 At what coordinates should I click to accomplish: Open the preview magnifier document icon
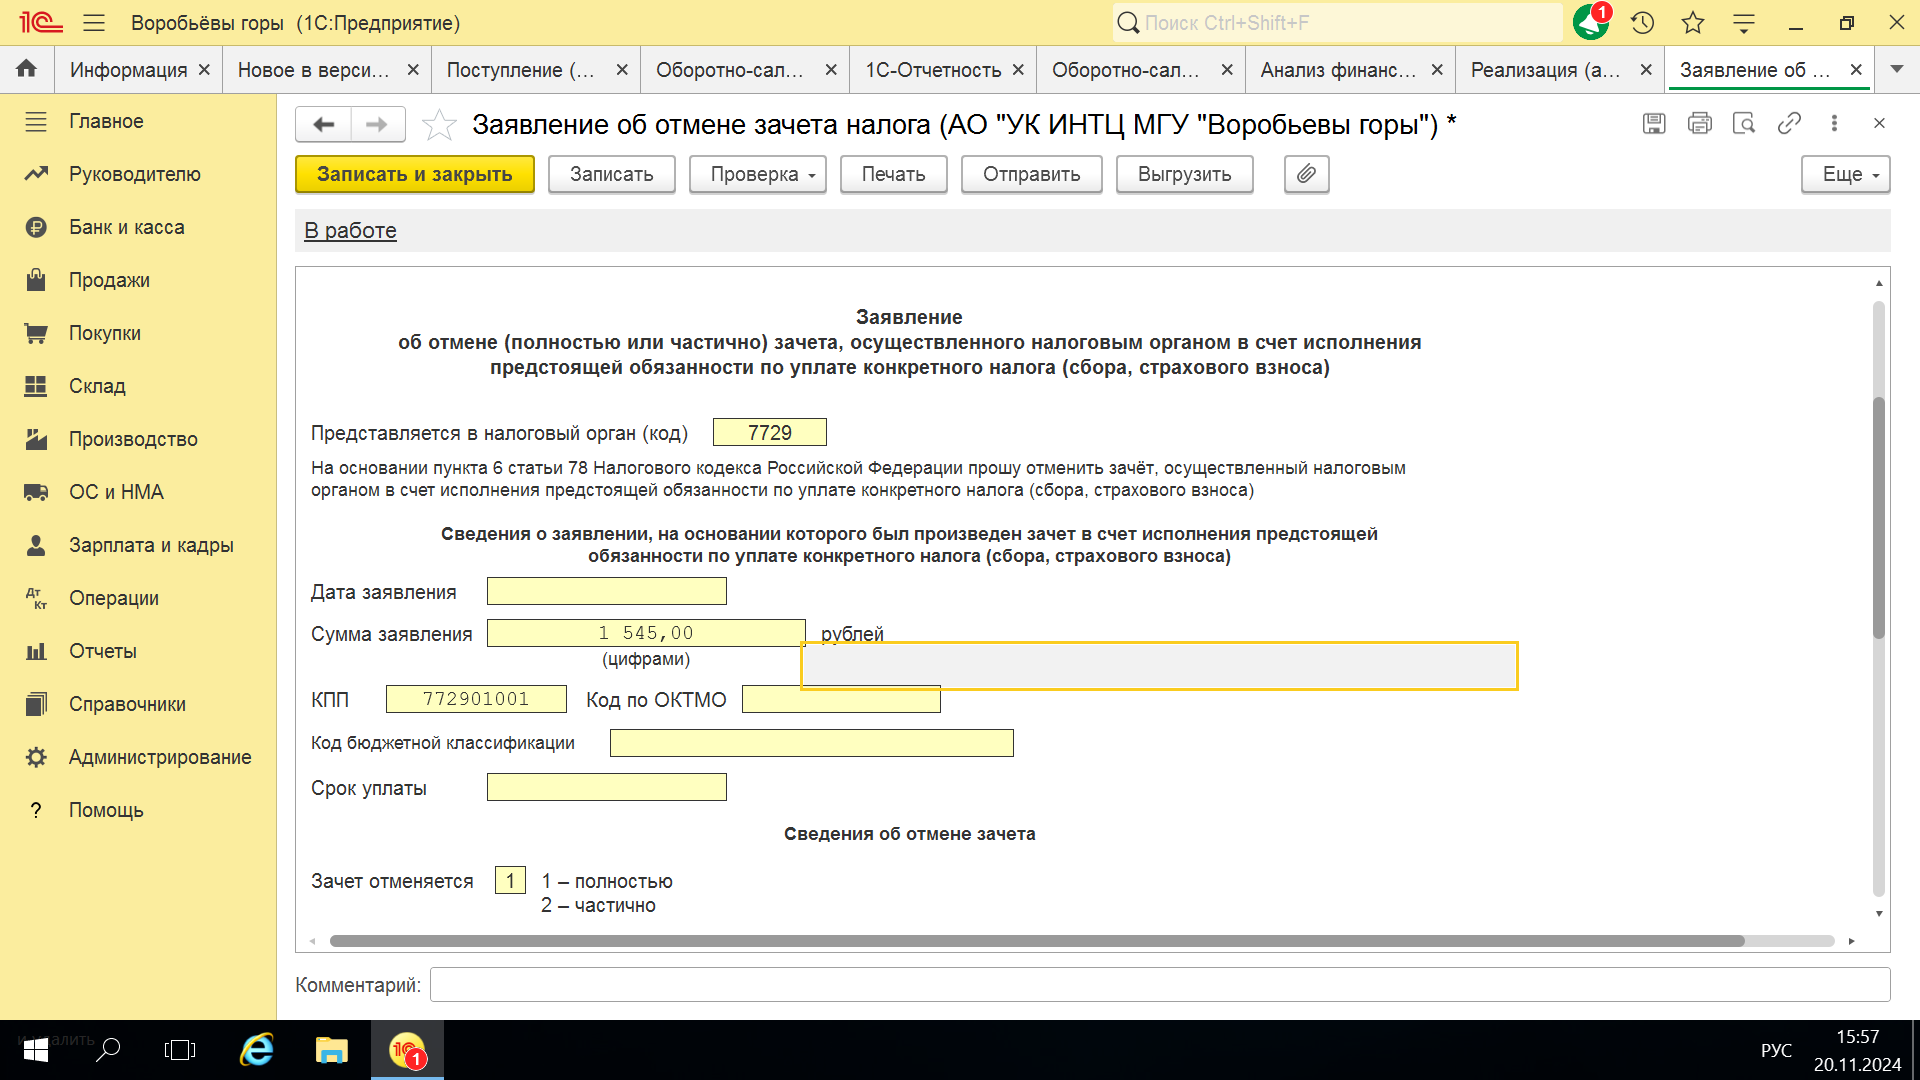point(1744,123)
